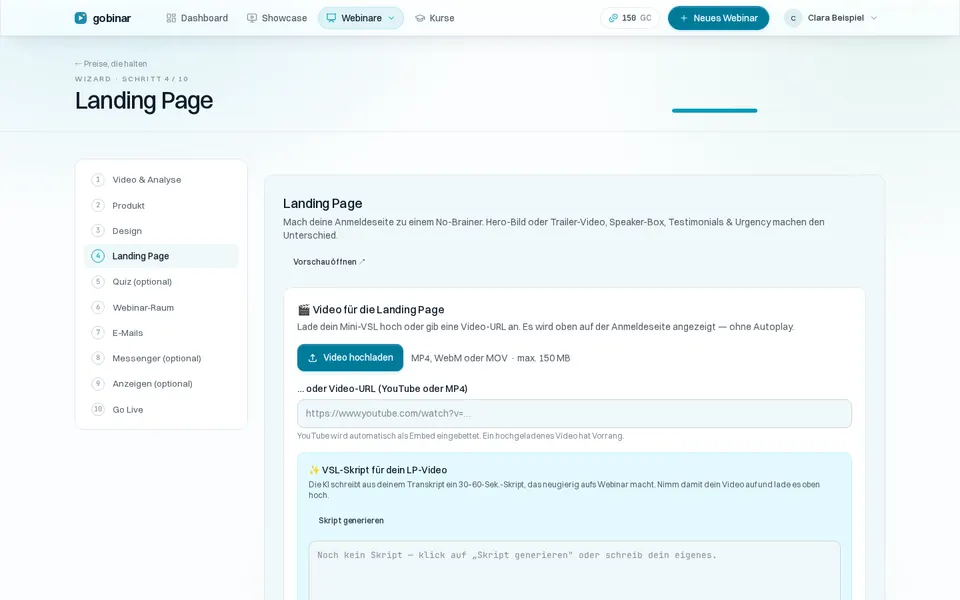960x600 pixels.
Task: Go to wizard step Produkt
Action: point(161,205)
